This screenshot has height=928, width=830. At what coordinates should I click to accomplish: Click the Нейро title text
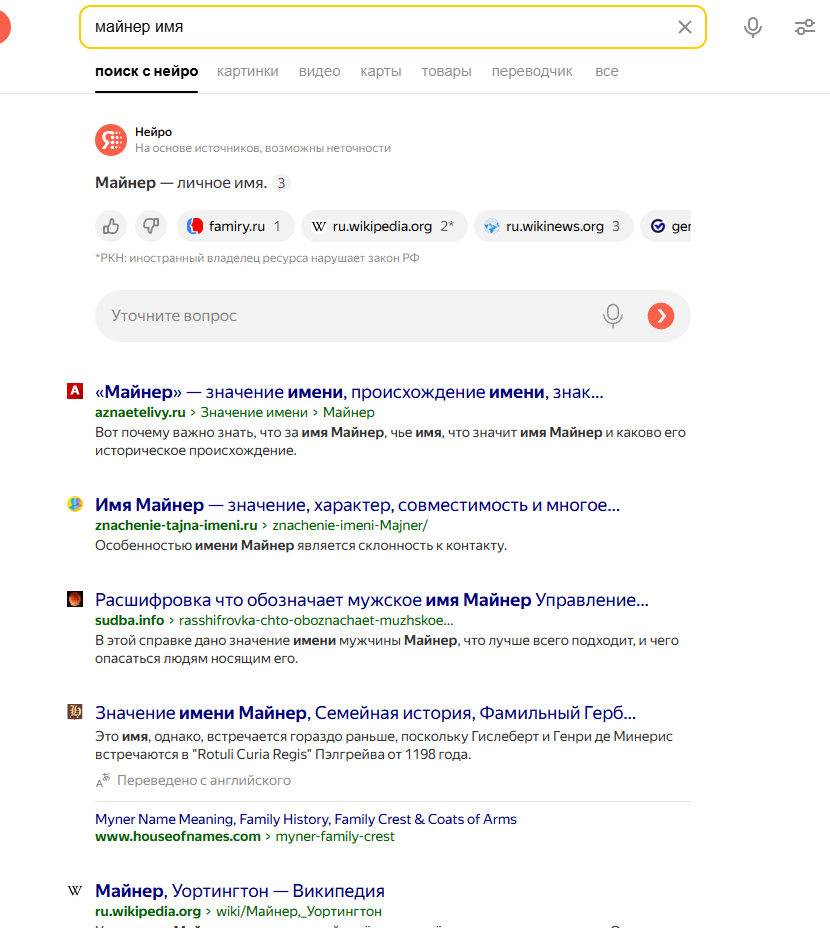click(x=153, y=132)
